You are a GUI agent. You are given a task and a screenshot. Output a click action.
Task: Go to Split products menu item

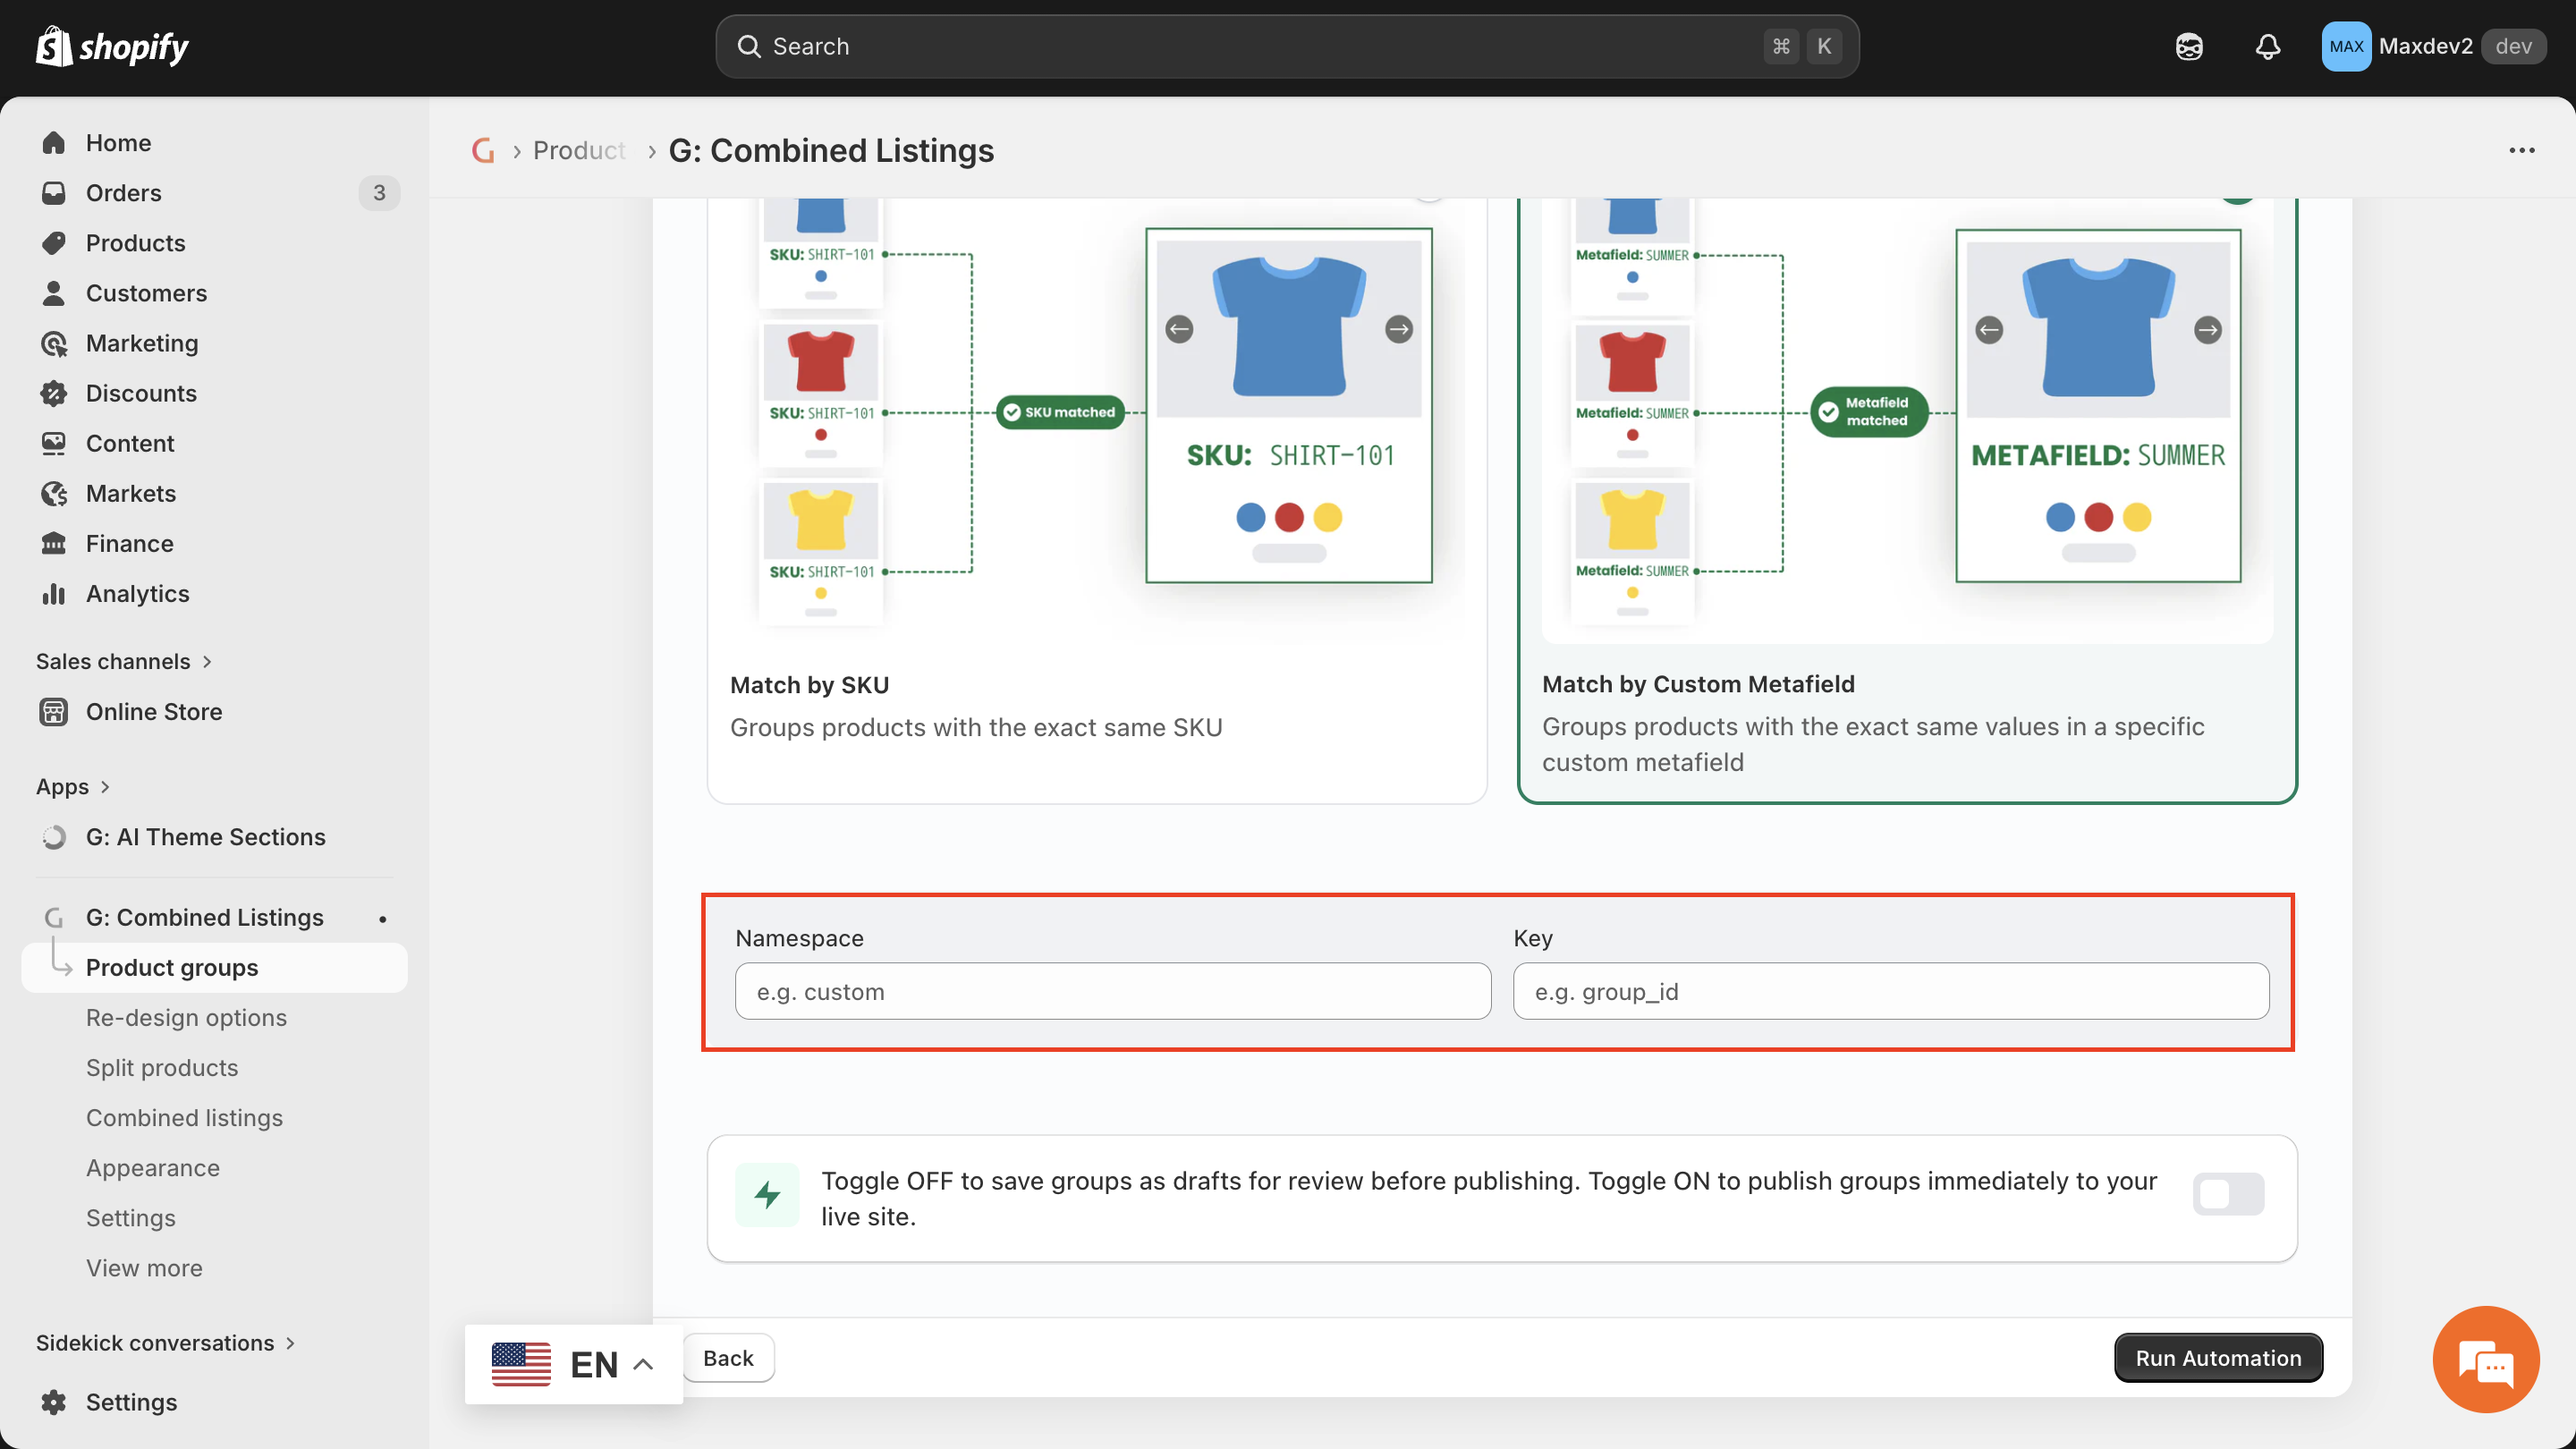(162, 1068)
